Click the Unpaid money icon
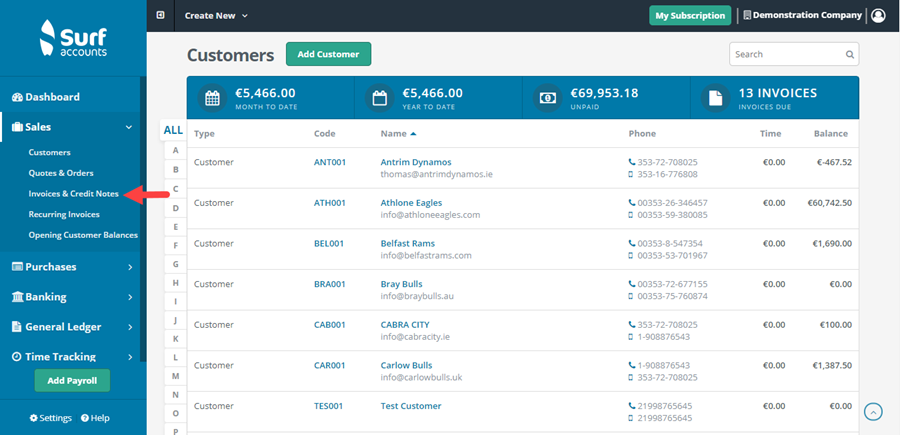900x435 pixels. tap(548, 98)
